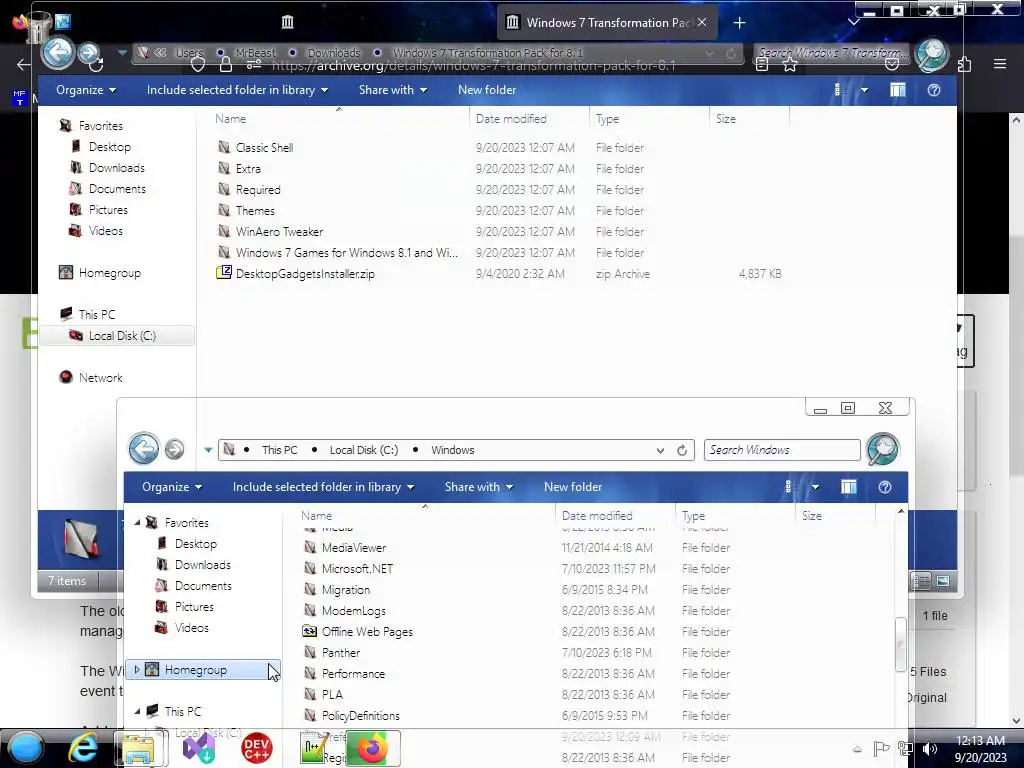Open recent locations arrow in the front Windows window

pyautogui.click(x=208, y=449)
